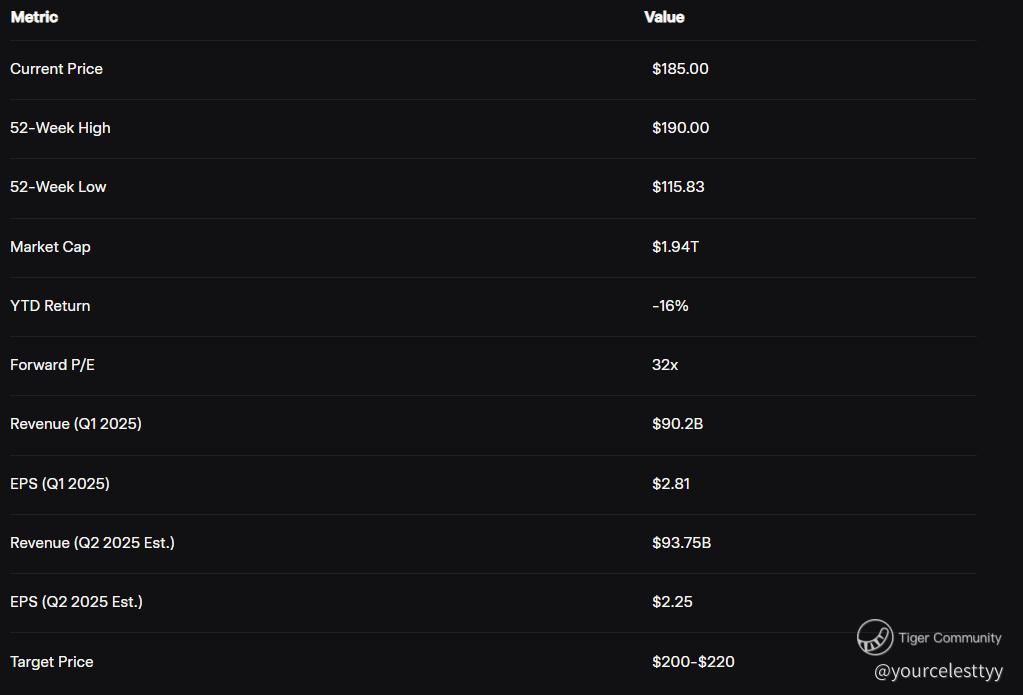This screenshot has height=695, width=1023.
Task: Click the Revenue (Q1 2025) label
Action: click(x=75, y=424)
